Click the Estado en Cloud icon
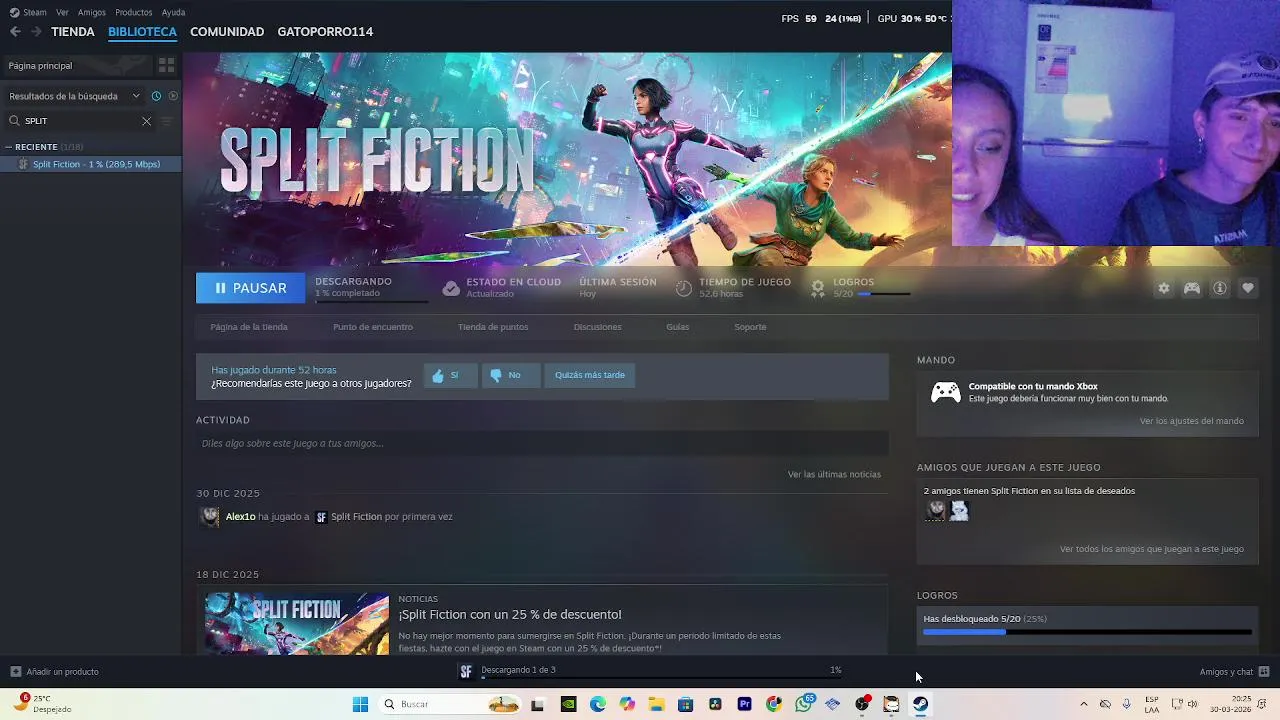The width and height of the screenshot is (1280, 720). click(x=451, y=288)
